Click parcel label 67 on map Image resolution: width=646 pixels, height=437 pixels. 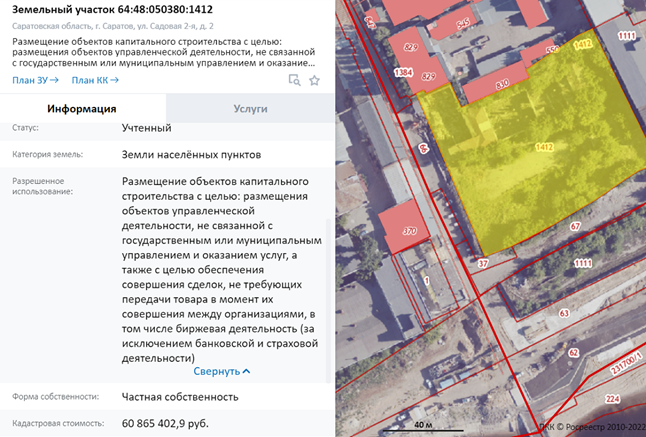[575, 227]
